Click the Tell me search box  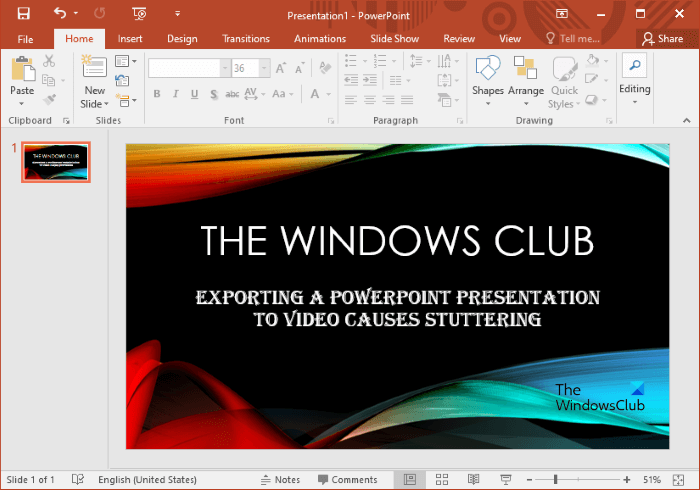573,39
